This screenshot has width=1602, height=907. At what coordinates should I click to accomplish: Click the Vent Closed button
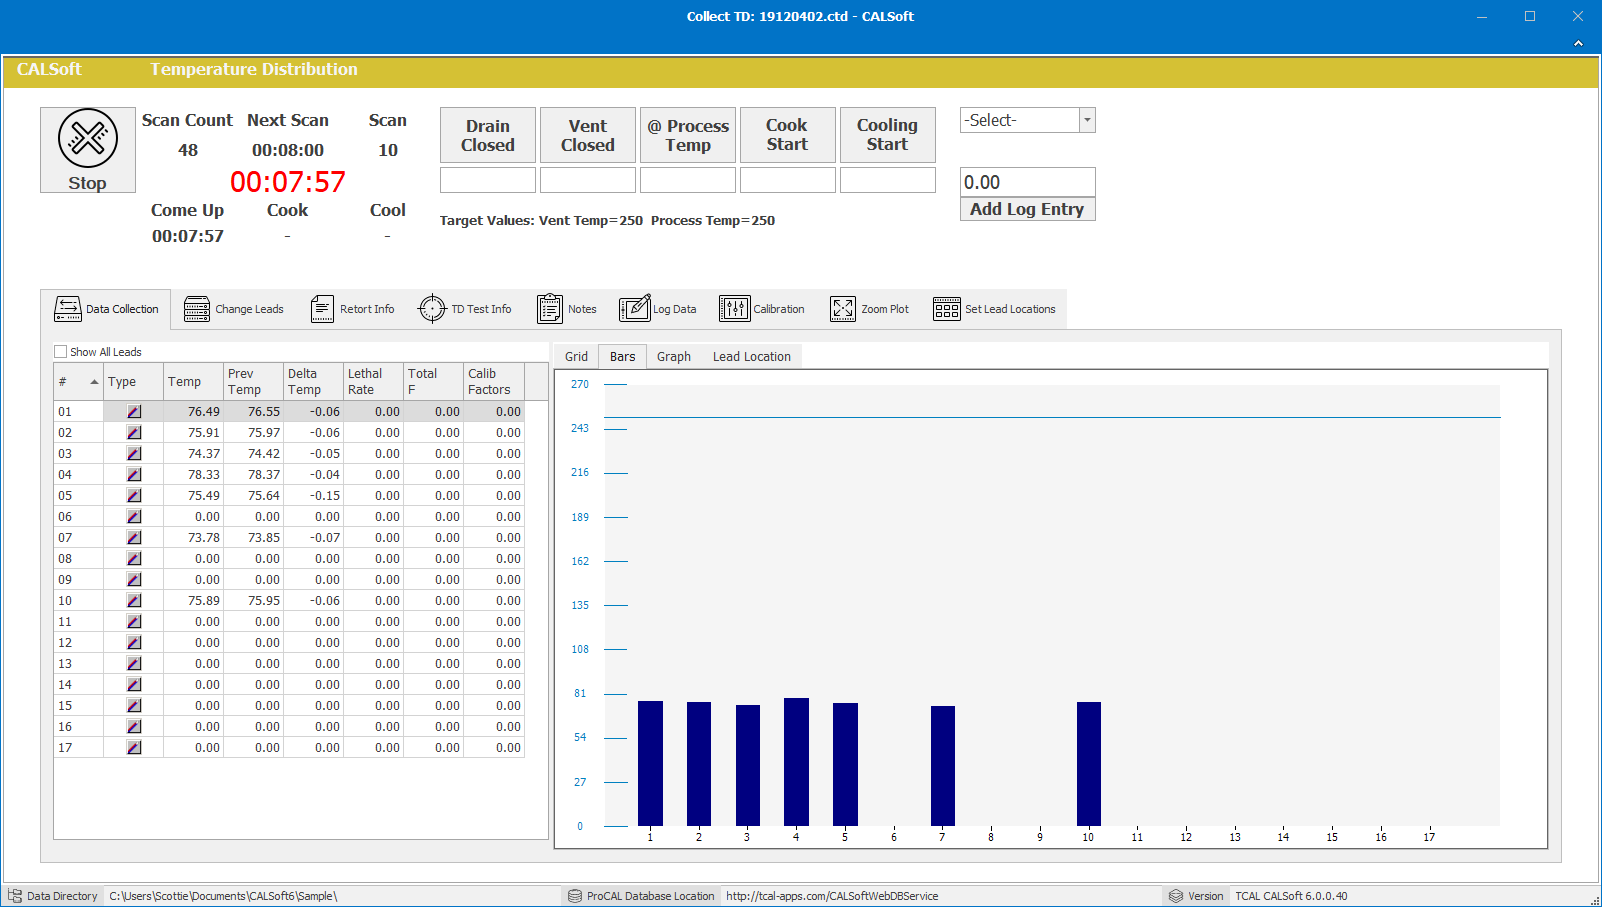(x=588, y=135)
